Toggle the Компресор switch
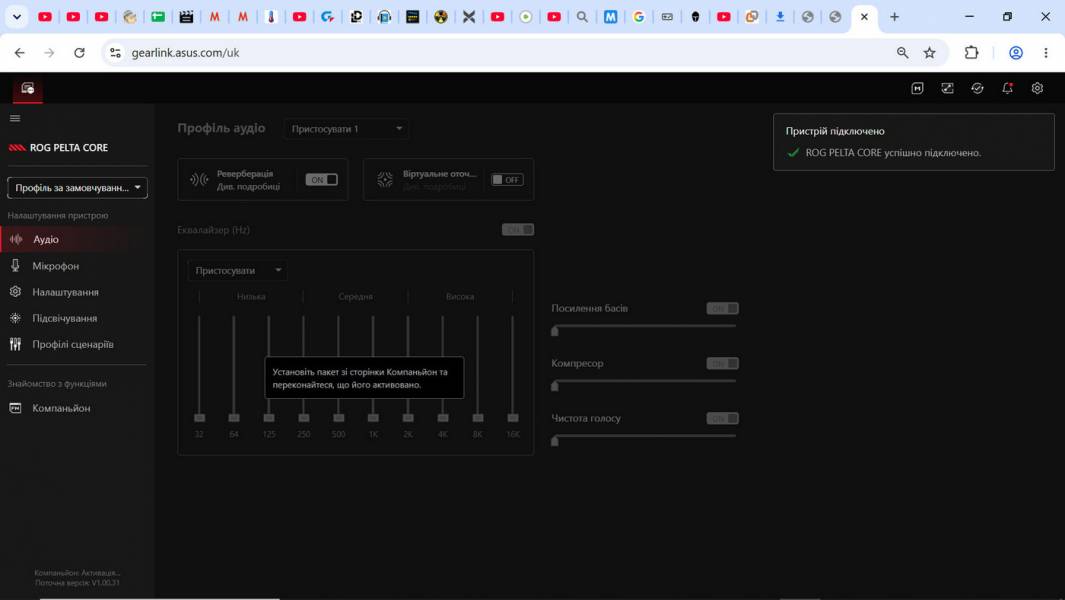 pos(722,364)
